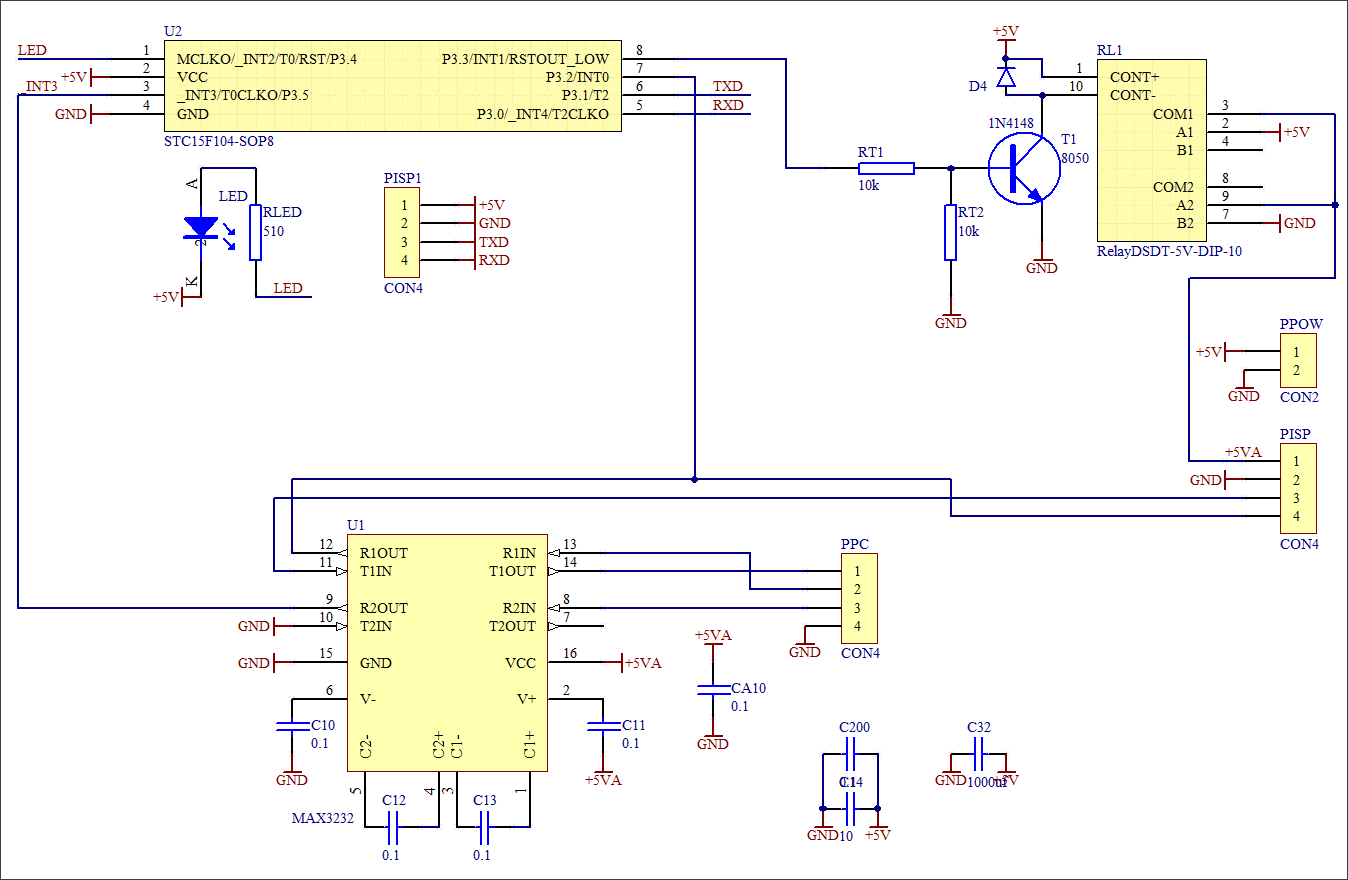Viewport: 1348px width, 880px height.
Task: Select the D4 diode symbol
Action: (1006, 77)
